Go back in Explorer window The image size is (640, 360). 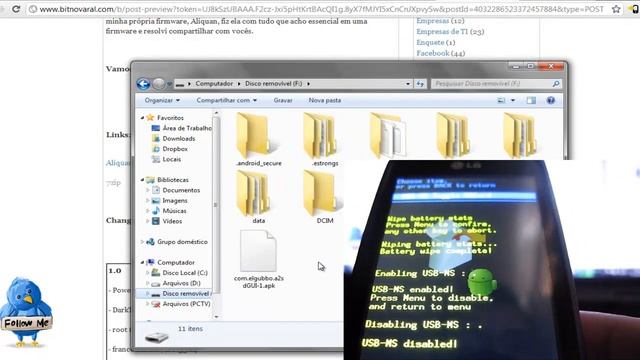point(143,84)
